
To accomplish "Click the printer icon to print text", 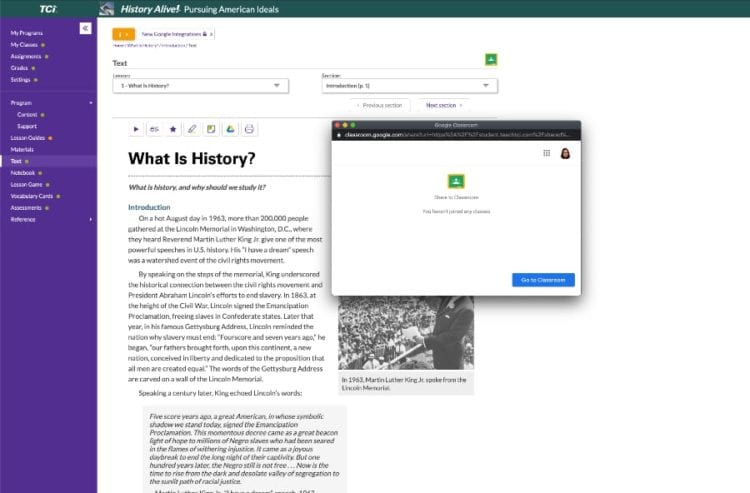I will point(249,129).
